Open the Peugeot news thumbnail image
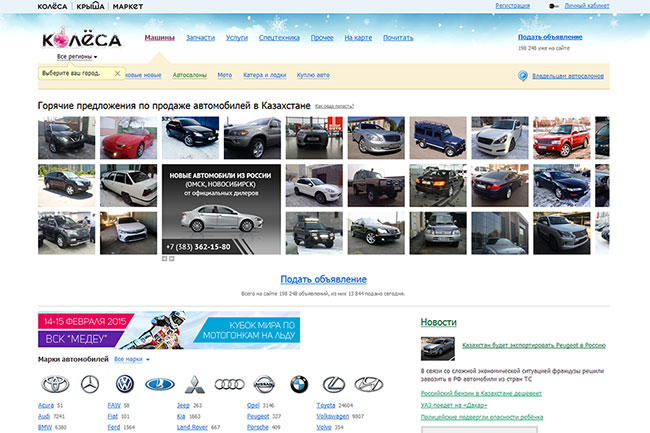Image resolution: width=650 pixels, height=433 pixels. pyautogui.click(x=438, y=348)
